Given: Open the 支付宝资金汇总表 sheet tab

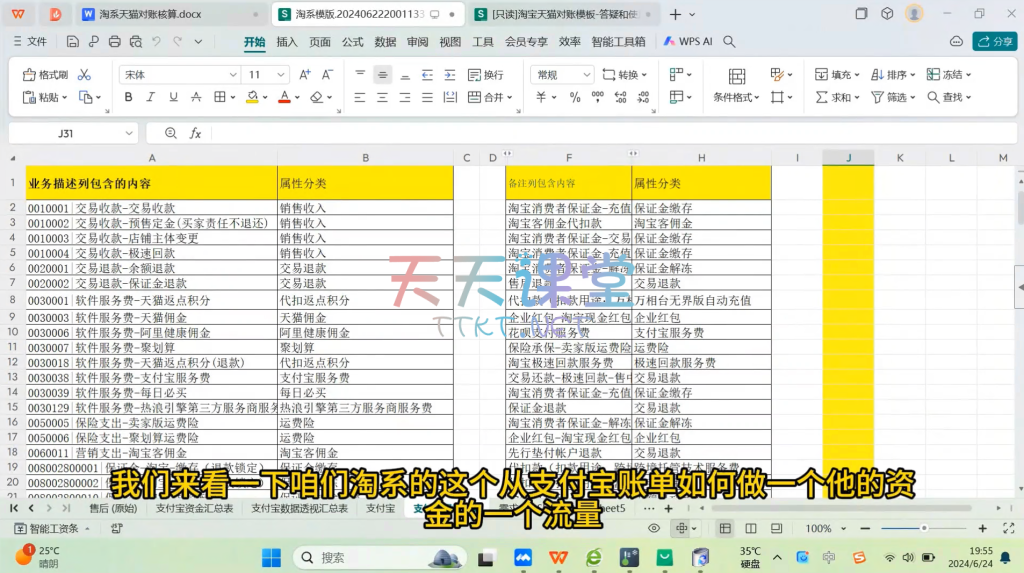Looking at the screenshot, I should tap(194, 508).
